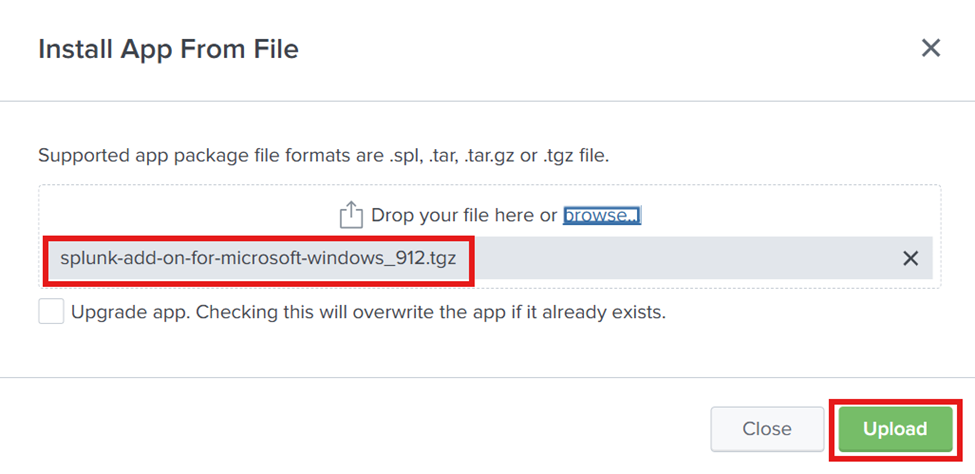Select the splunk-add-on-for-microsoft-windows_912.tgz filename
This screenshot has height=474, width=975.
click(x=258, y=258)
